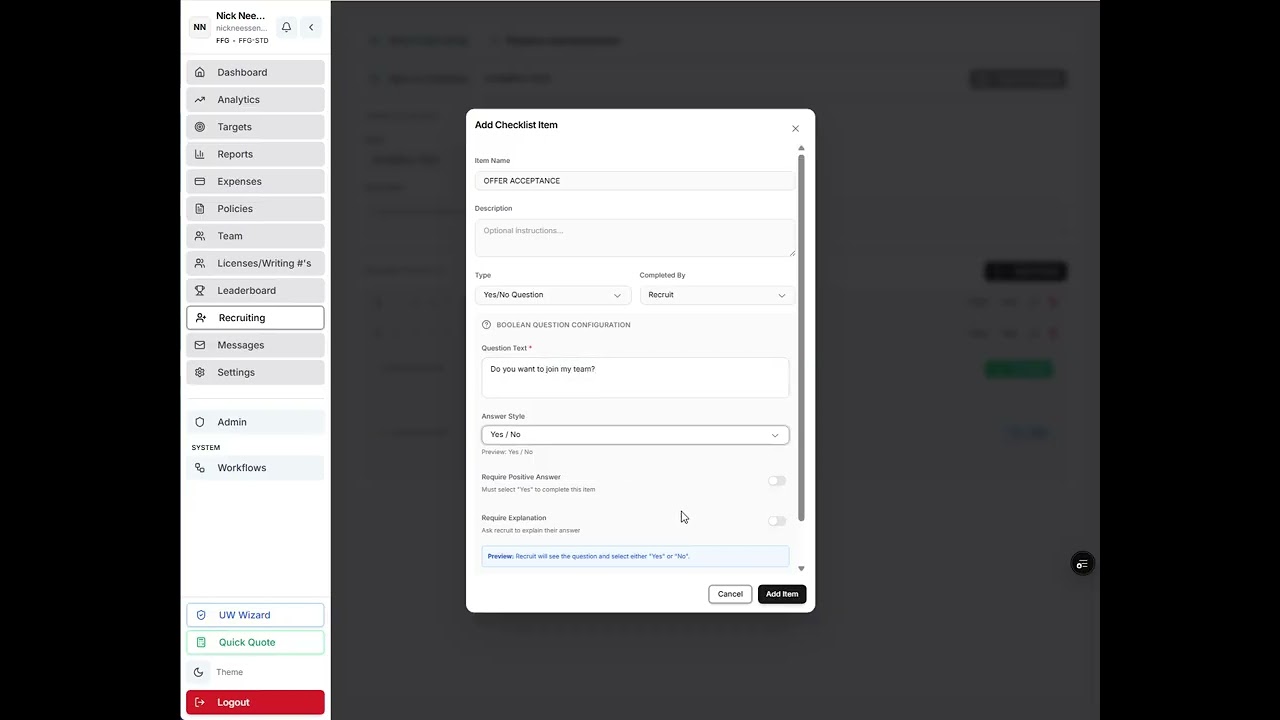Click the Reports bar chart icon
1280x720 pixels.
pos(200,154)
